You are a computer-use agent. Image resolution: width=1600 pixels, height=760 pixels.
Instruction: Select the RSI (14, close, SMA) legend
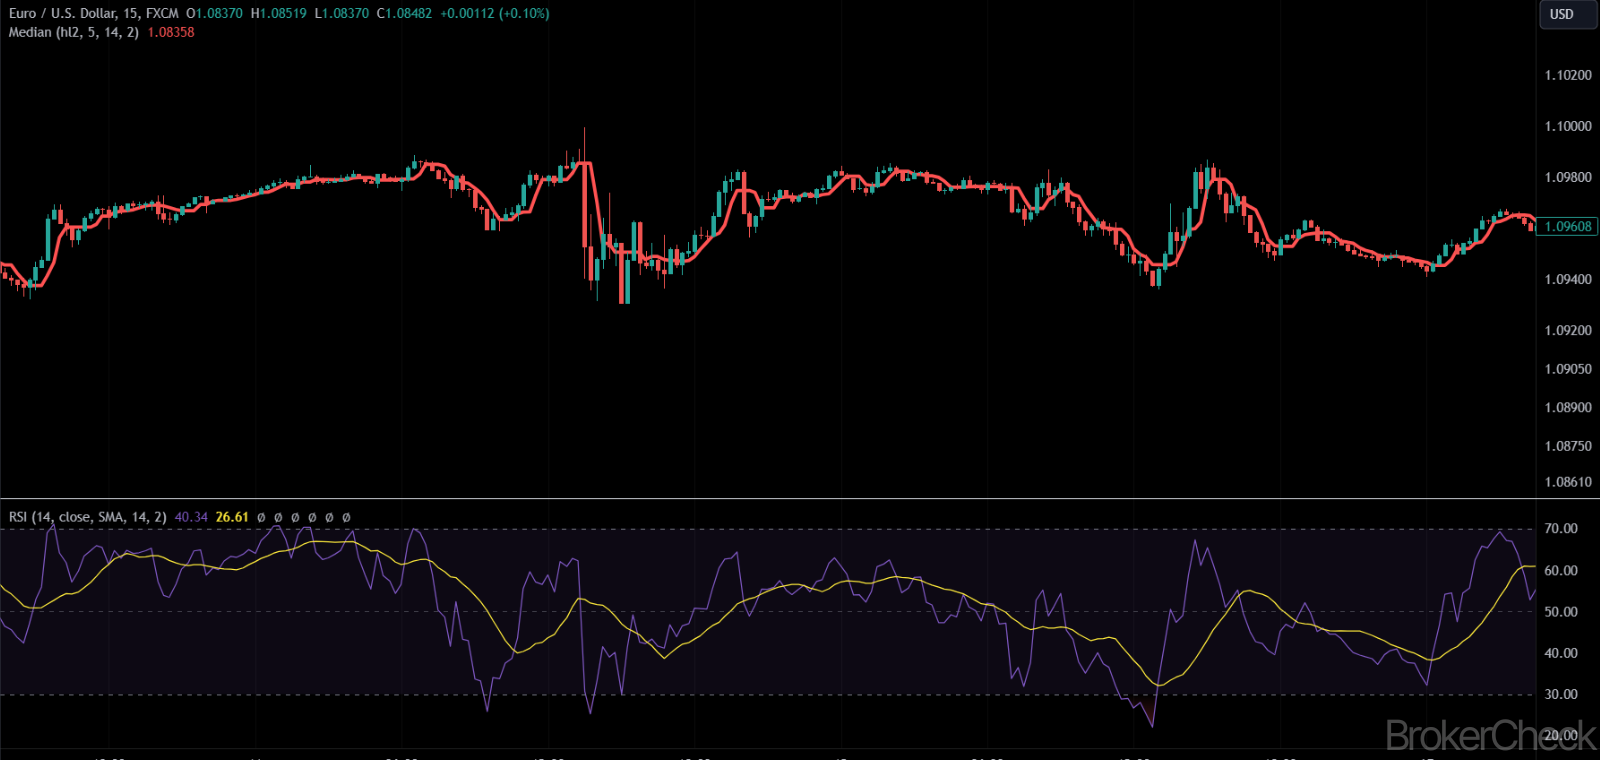[x=87, y=517]
